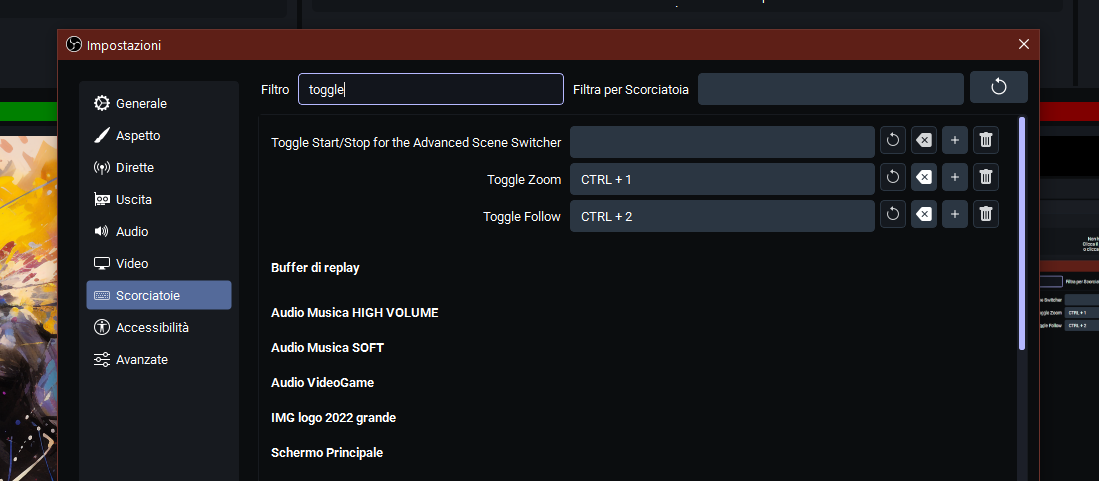The height and width of the screenshot is (481, 1099).
Task: Revert the Toggle Follow hotkey
Action: click(x=893, y=215)
